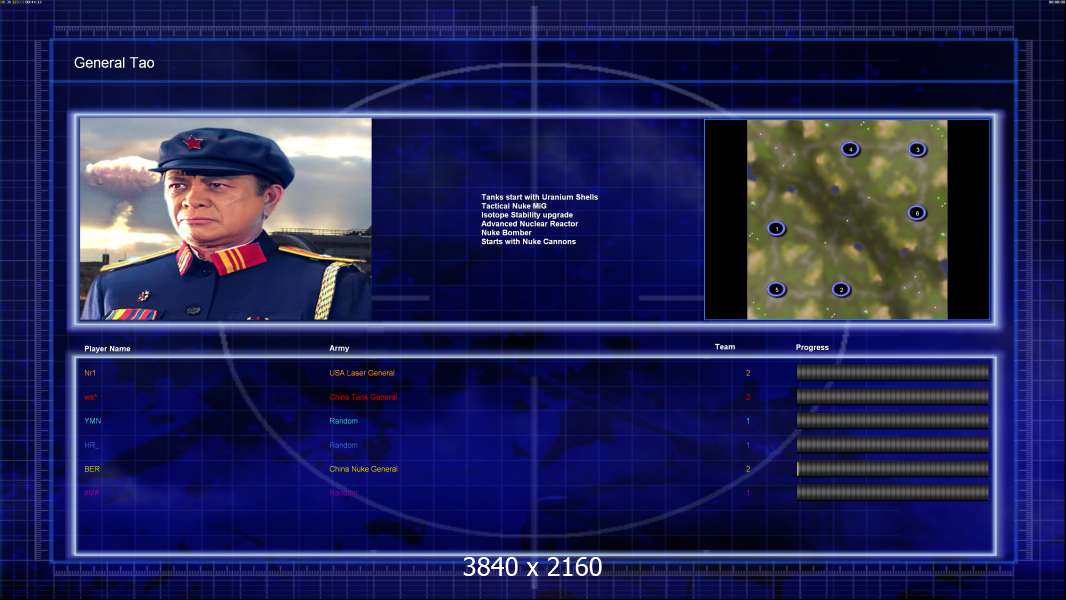
Task: Click the Random army in YMN's row
Action: [x=343, y=421]
